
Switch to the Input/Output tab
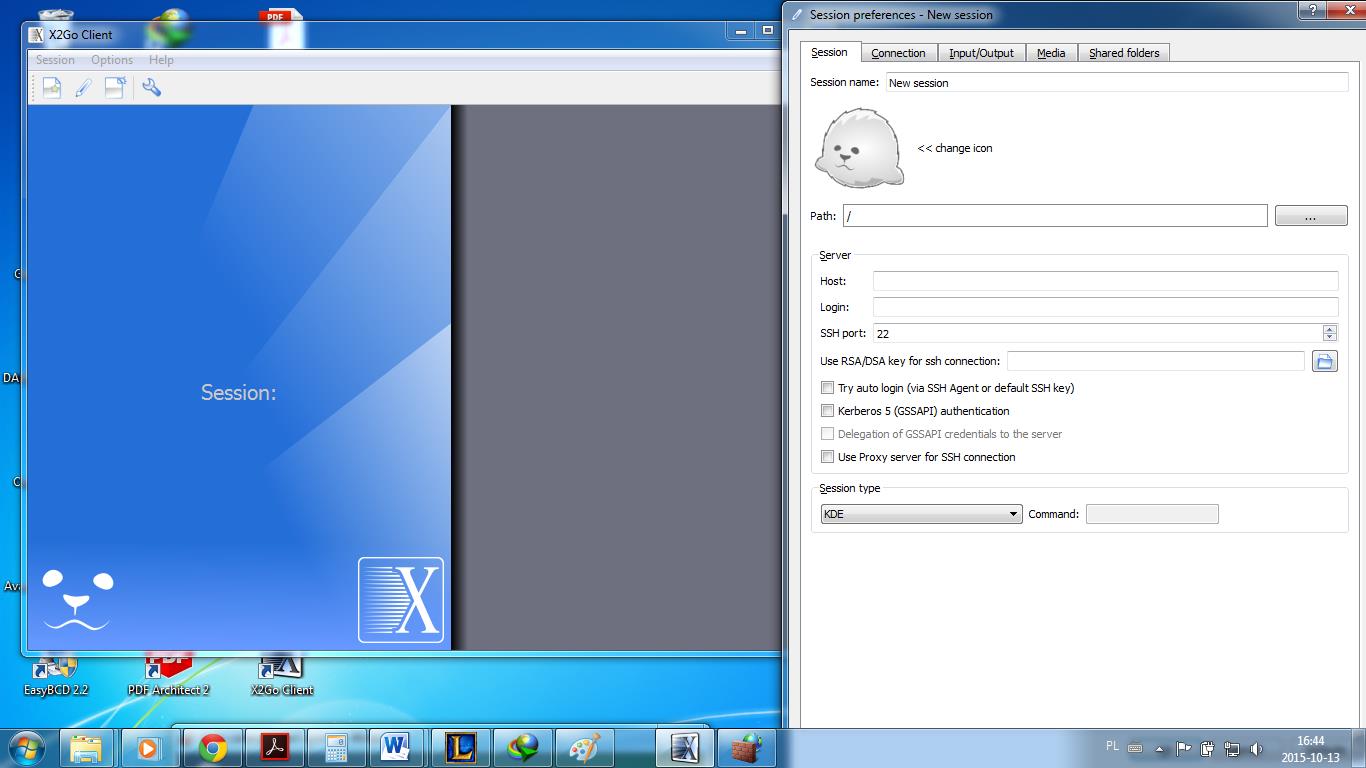pos(981,53)
